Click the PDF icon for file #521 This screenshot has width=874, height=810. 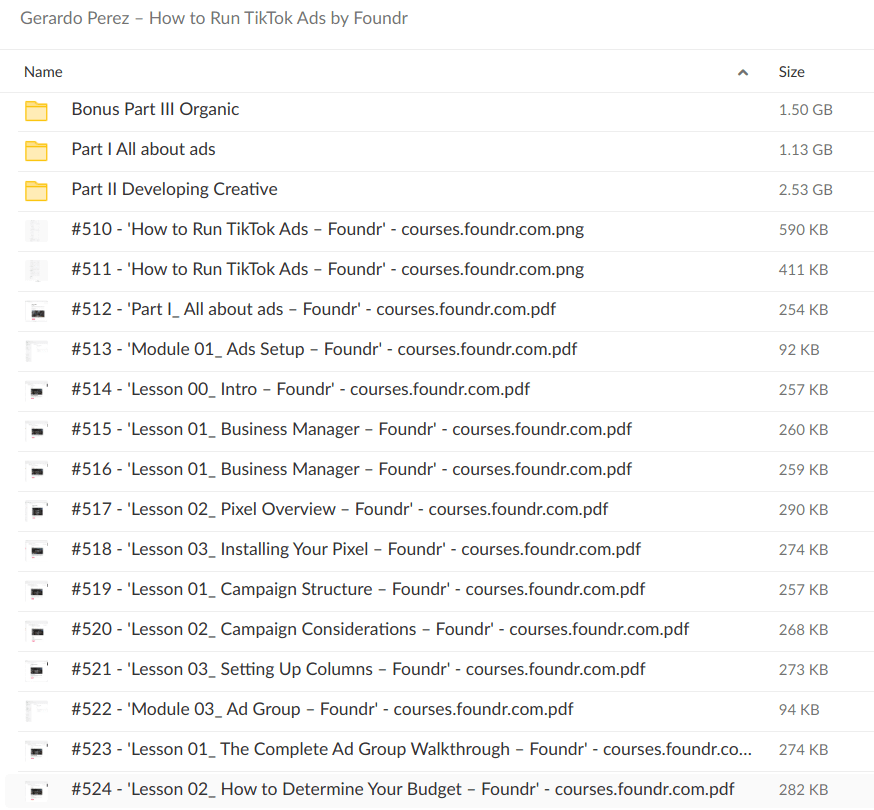point(36,671)
